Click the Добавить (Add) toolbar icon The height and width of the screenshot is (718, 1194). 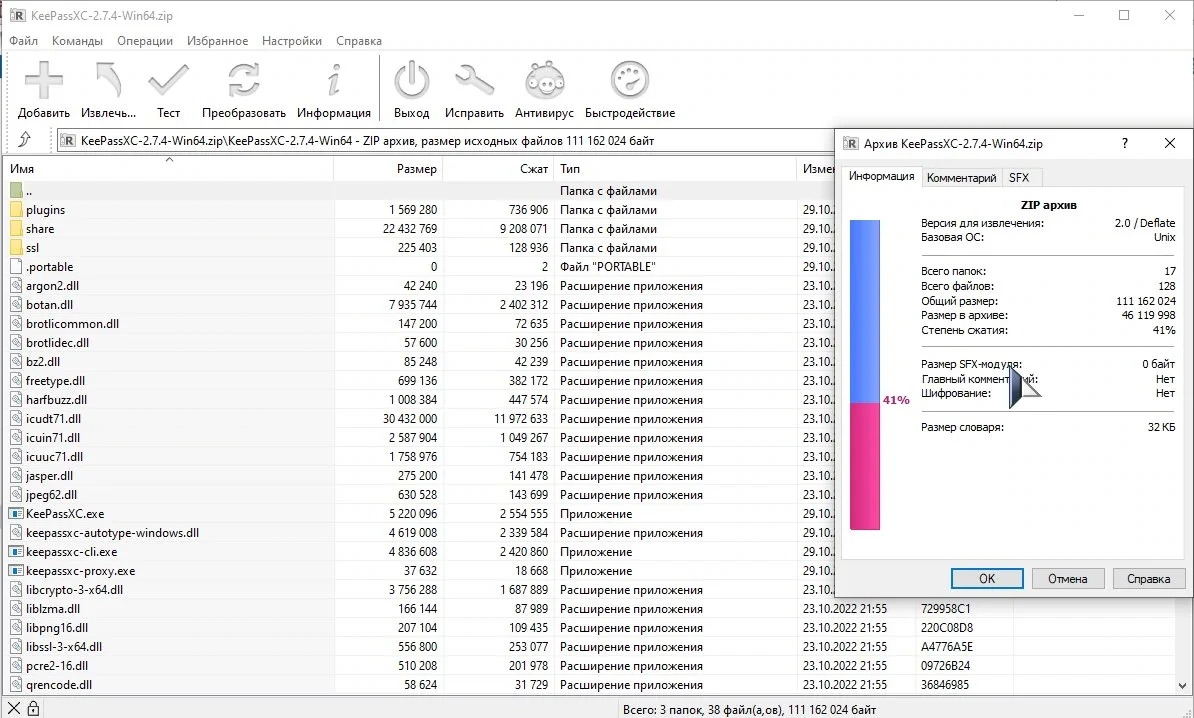43,80
